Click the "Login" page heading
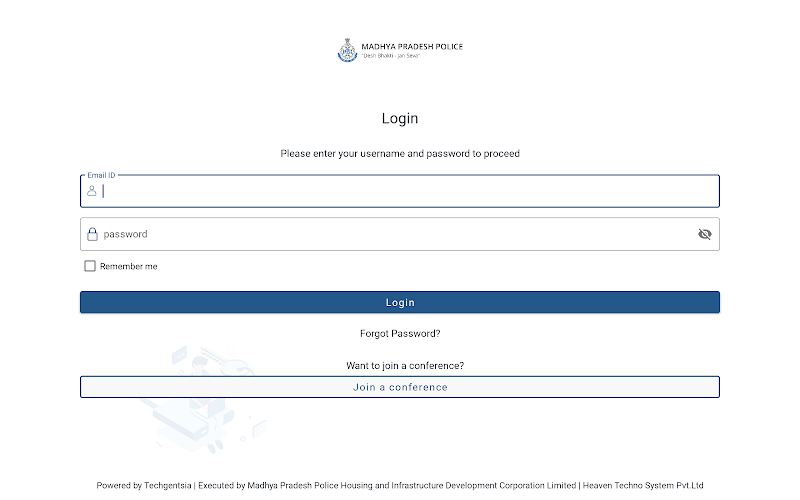 [x=400, y=118]
